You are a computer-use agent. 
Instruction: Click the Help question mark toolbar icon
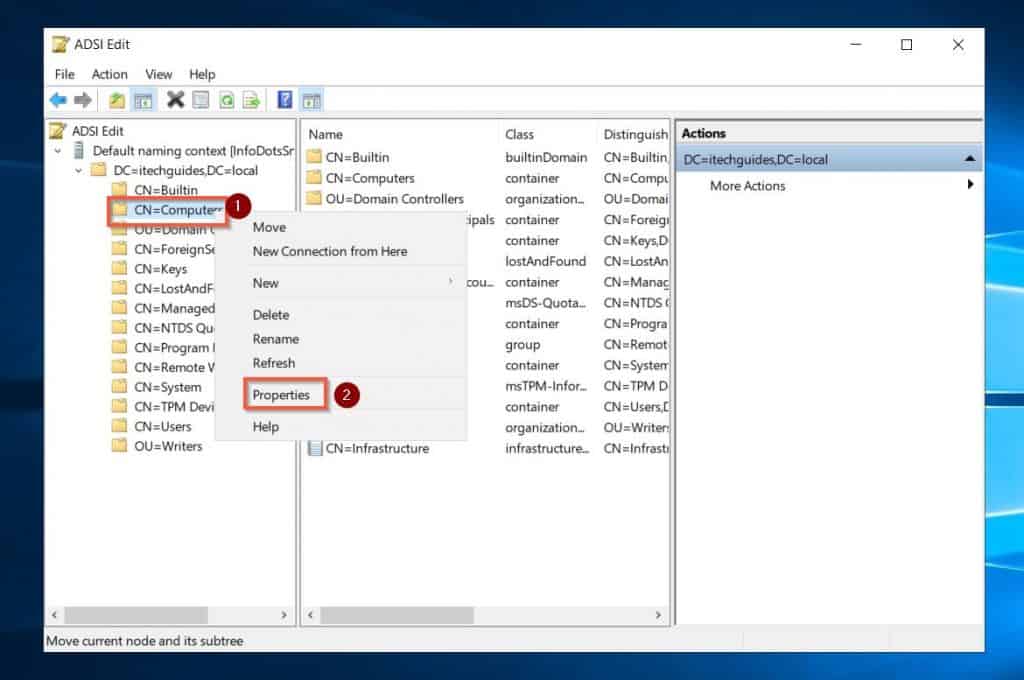285,99
